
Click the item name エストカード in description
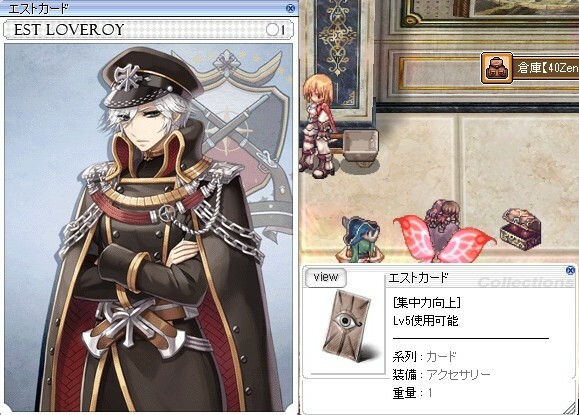[x=418, y=278]
